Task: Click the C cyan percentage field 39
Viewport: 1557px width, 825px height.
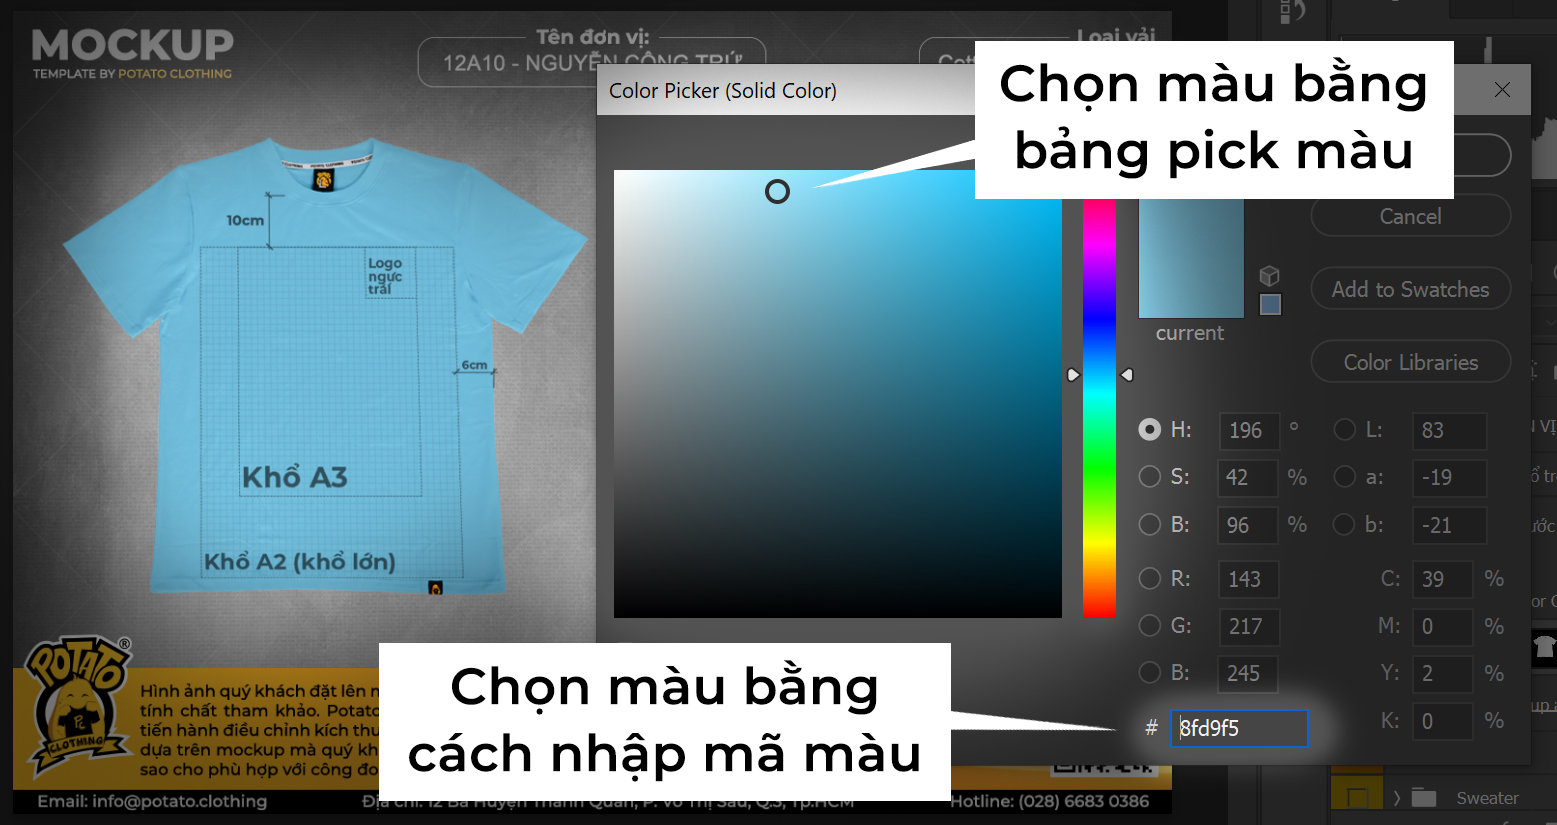Action: (1442, 579)
